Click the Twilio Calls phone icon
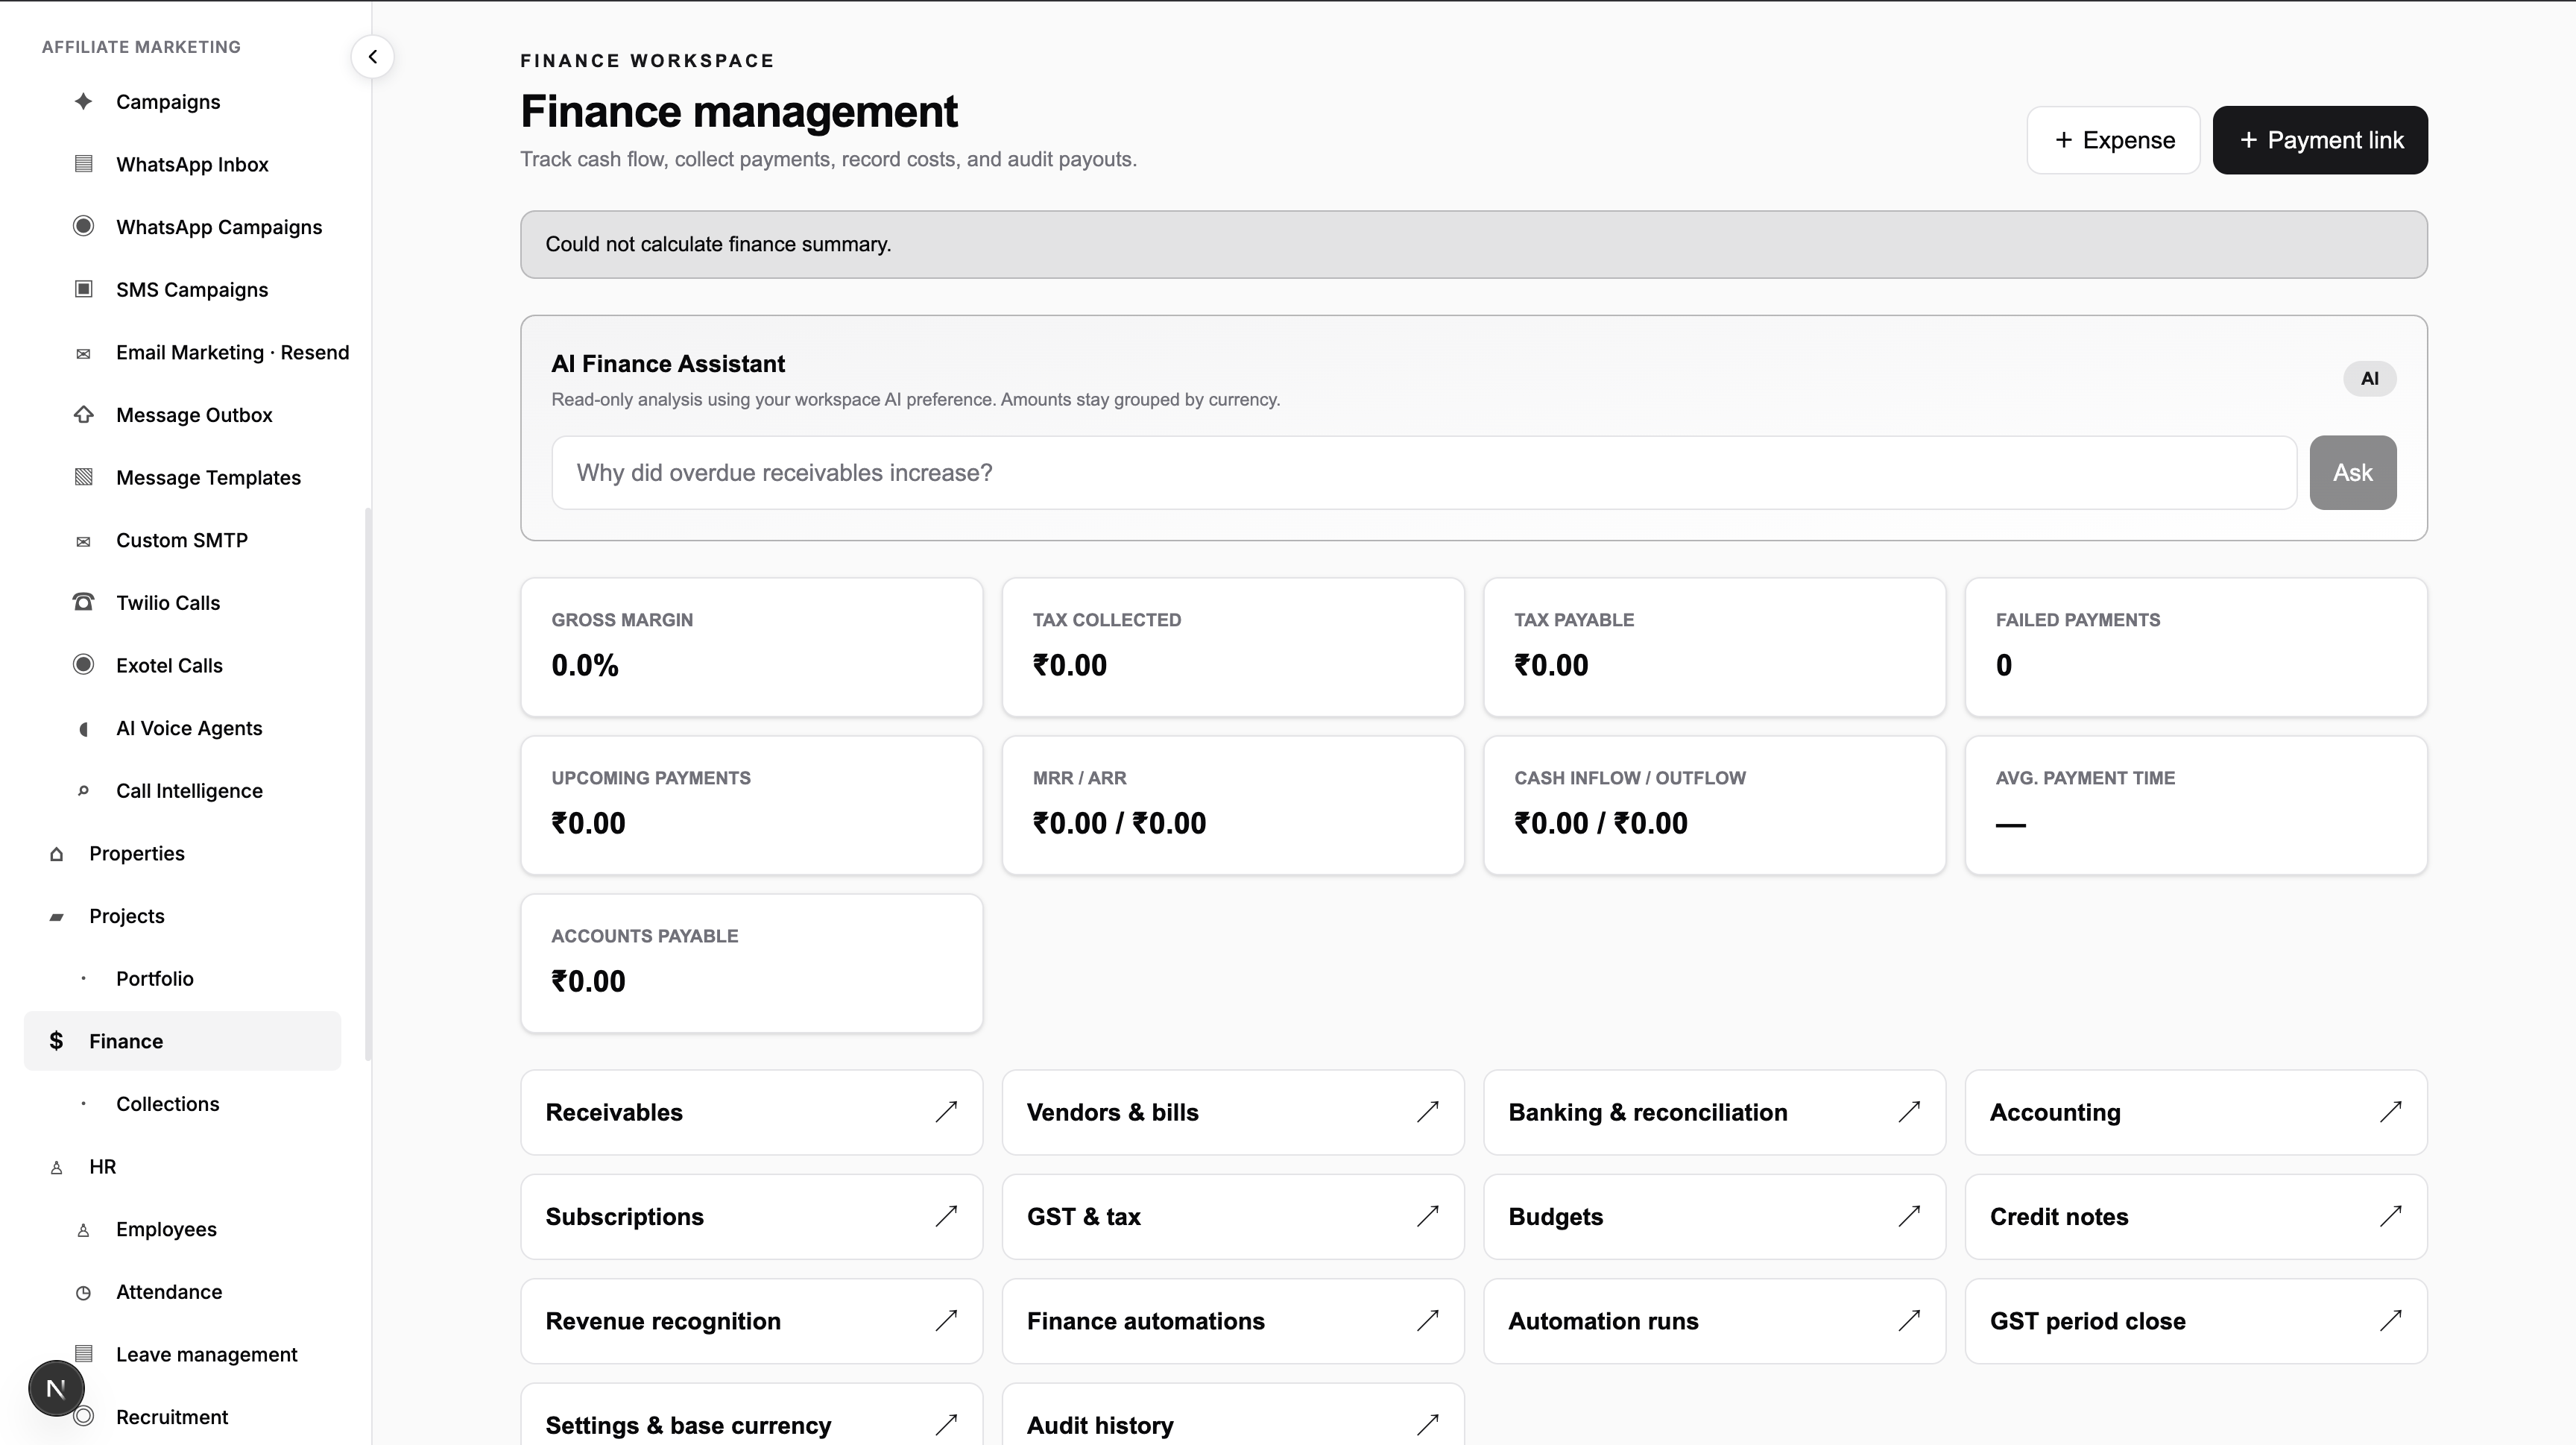Viewport: 2576px width, 1445px height. pyautogui.click(x=84, y=602)
